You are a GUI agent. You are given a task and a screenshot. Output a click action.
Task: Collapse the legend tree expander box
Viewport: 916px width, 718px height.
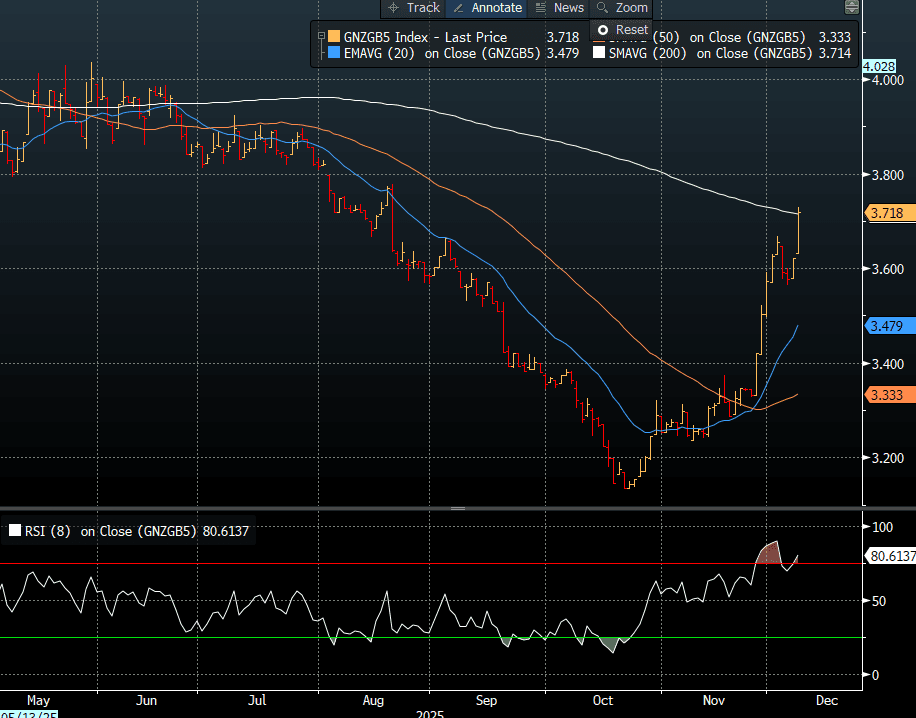coord(321,37)
